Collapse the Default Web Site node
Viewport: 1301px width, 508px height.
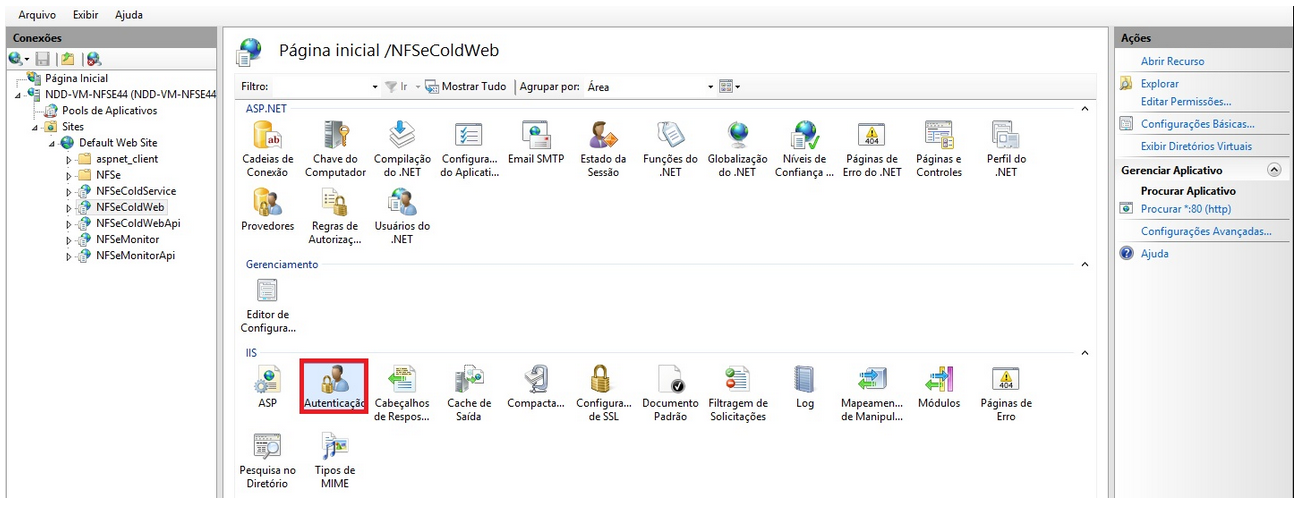coord(52,143)
